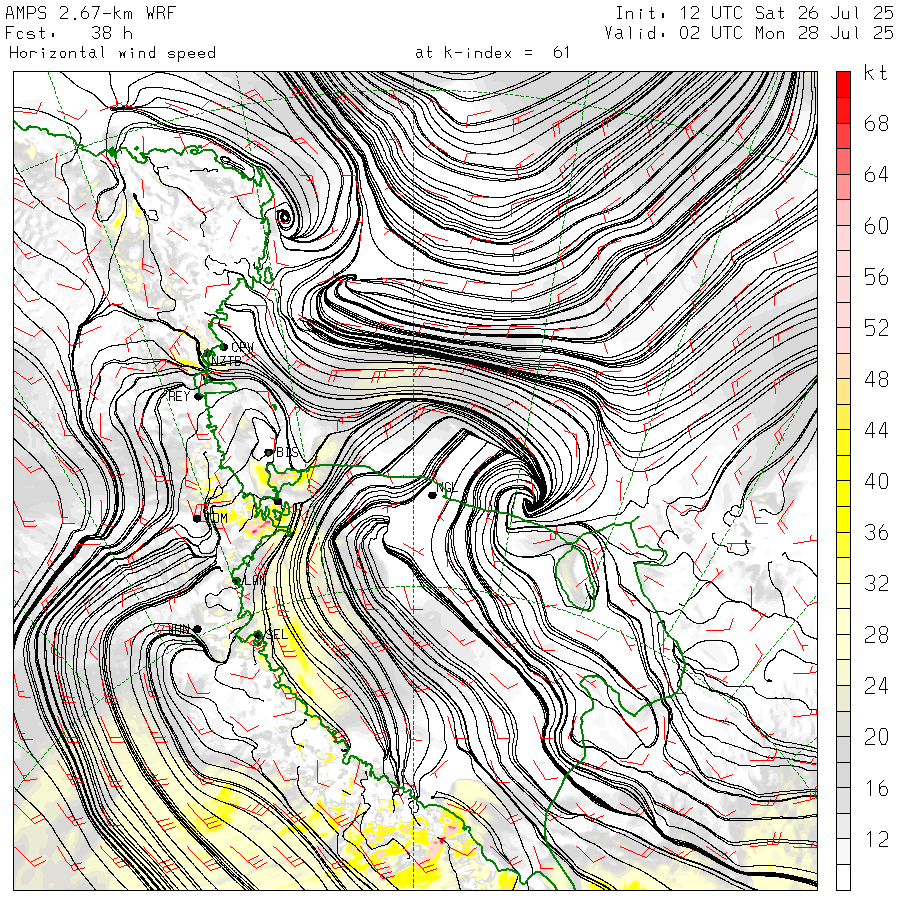Click the legend value 28
The image size is (900, 900).
pyautogui.click(x=876, y=634)
